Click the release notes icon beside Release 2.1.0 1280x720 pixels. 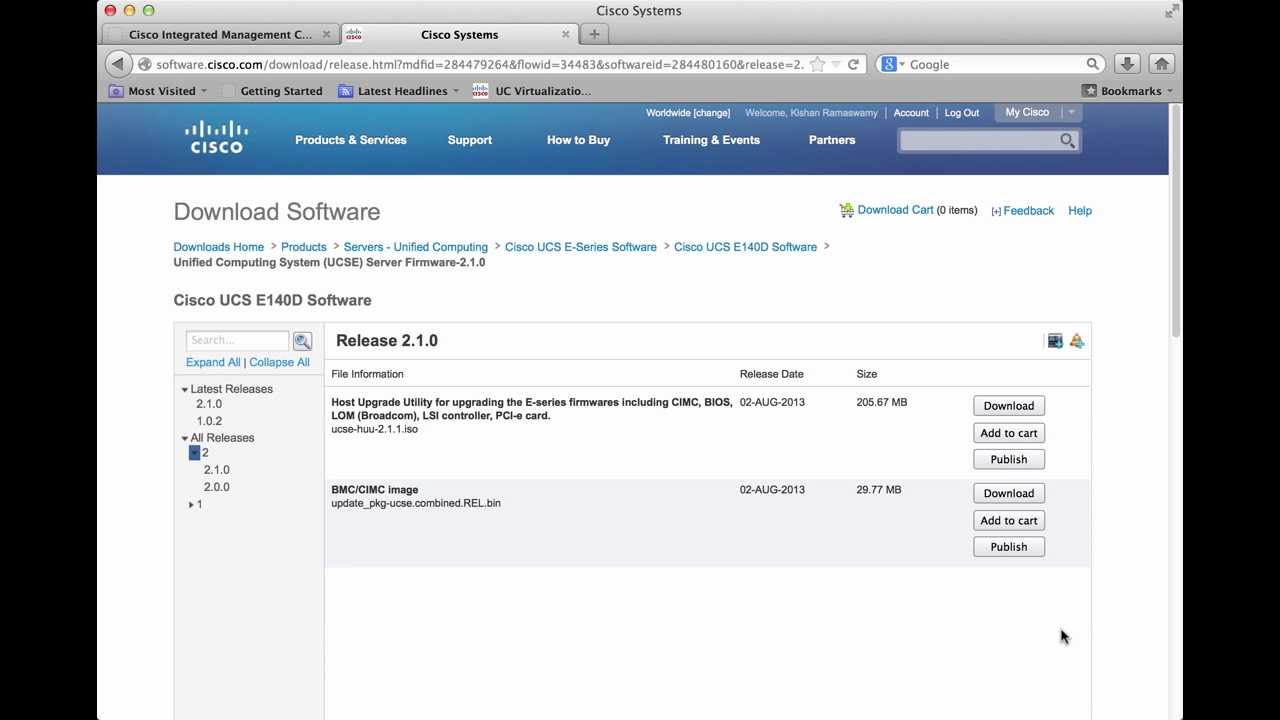pos(1055,341)
